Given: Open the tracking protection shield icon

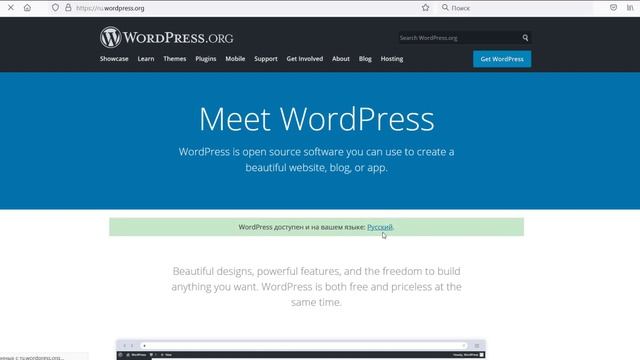Looking at the screenshot, I should (55, 7).
